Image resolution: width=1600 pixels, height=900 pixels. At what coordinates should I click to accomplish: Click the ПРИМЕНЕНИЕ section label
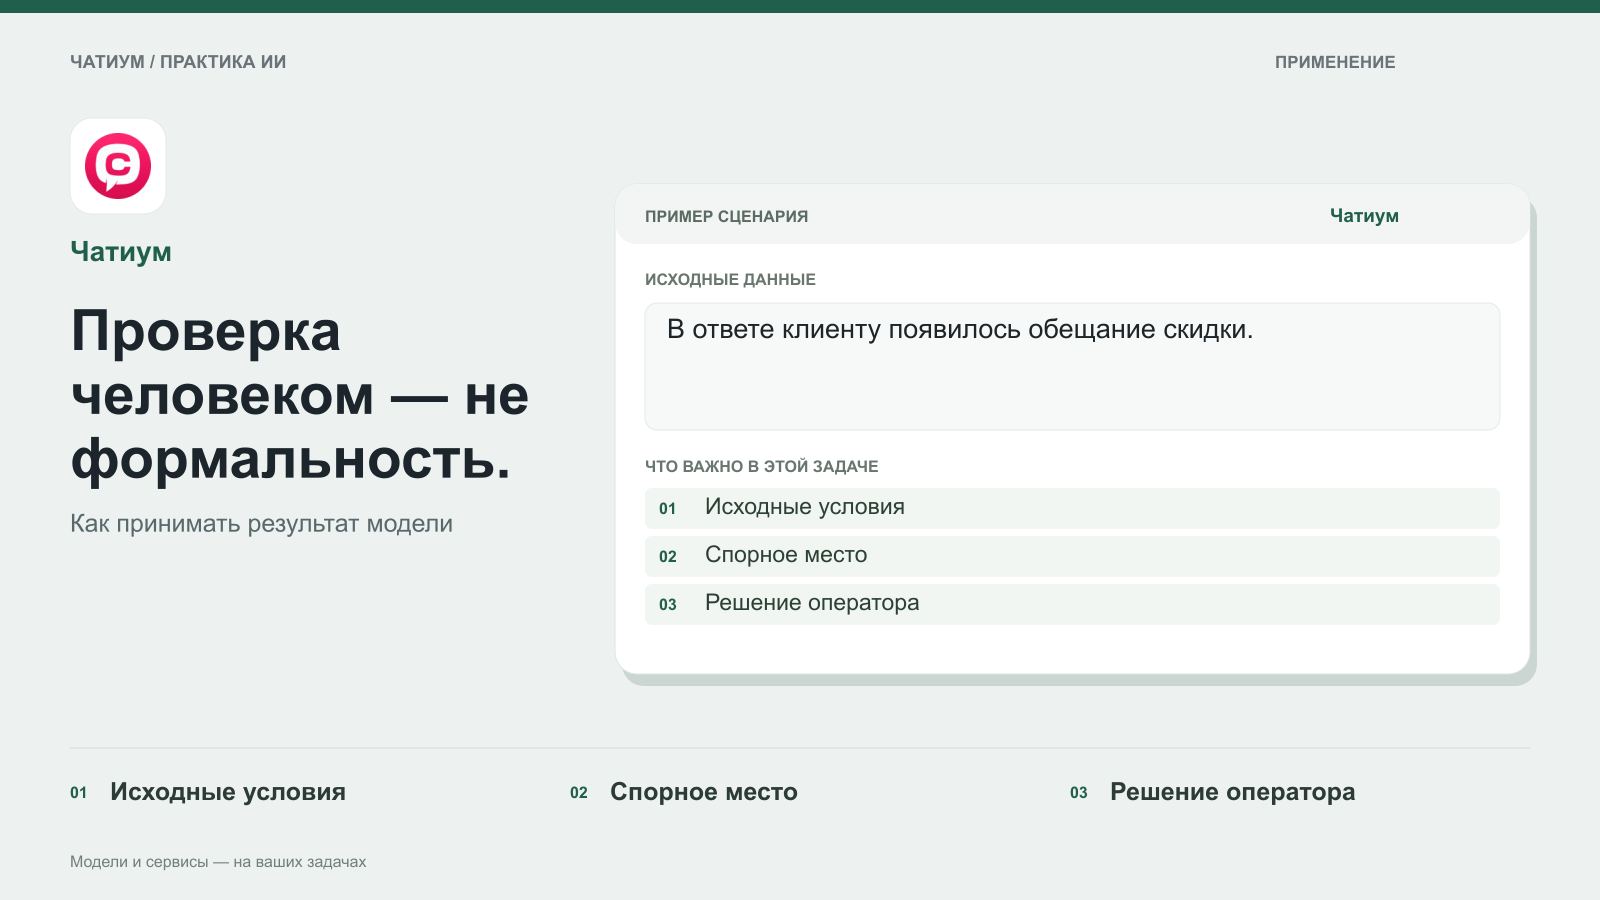1335,62
